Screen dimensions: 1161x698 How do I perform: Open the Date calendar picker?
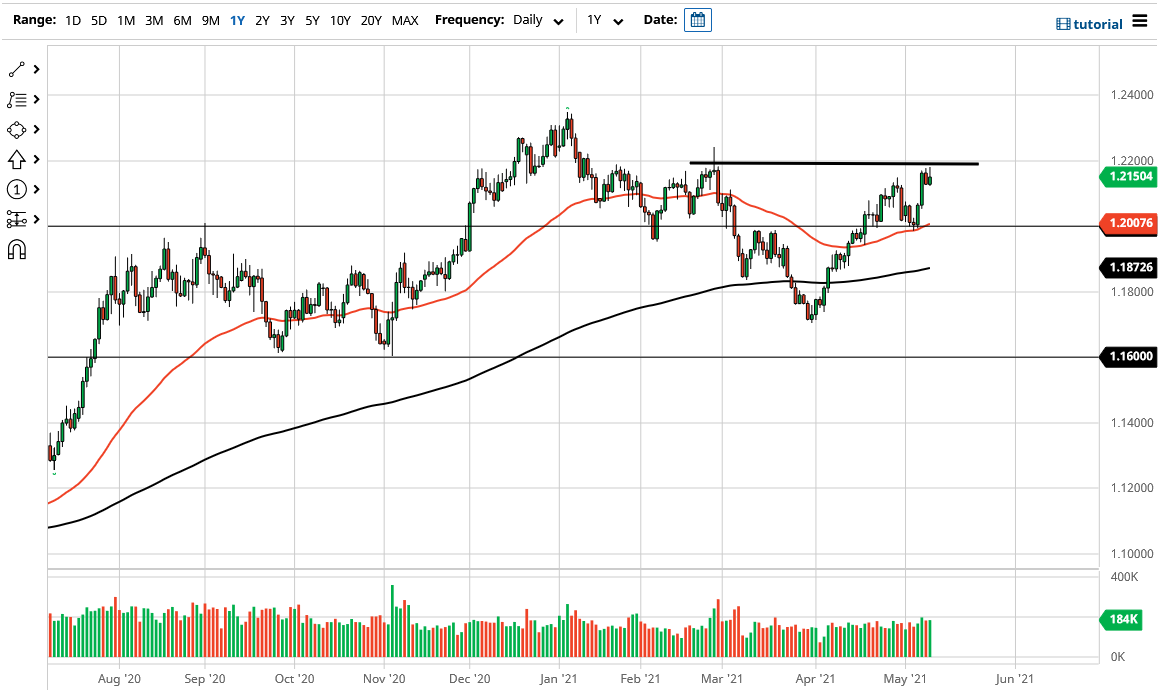(697, 19)
